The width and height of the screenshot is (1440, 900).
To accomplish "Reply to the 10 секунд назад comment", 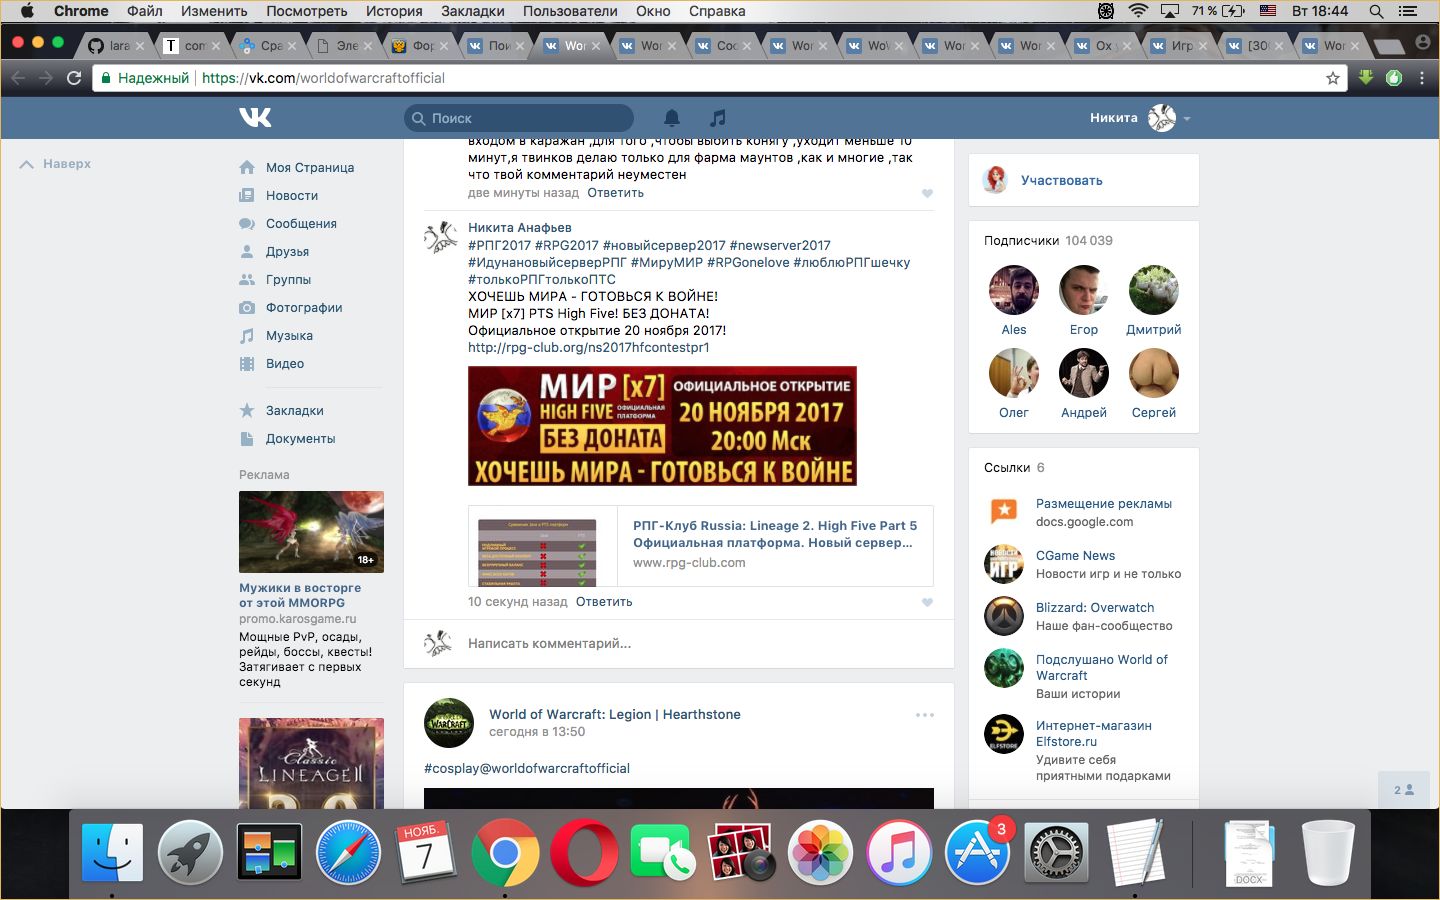I will pos(604,602).
